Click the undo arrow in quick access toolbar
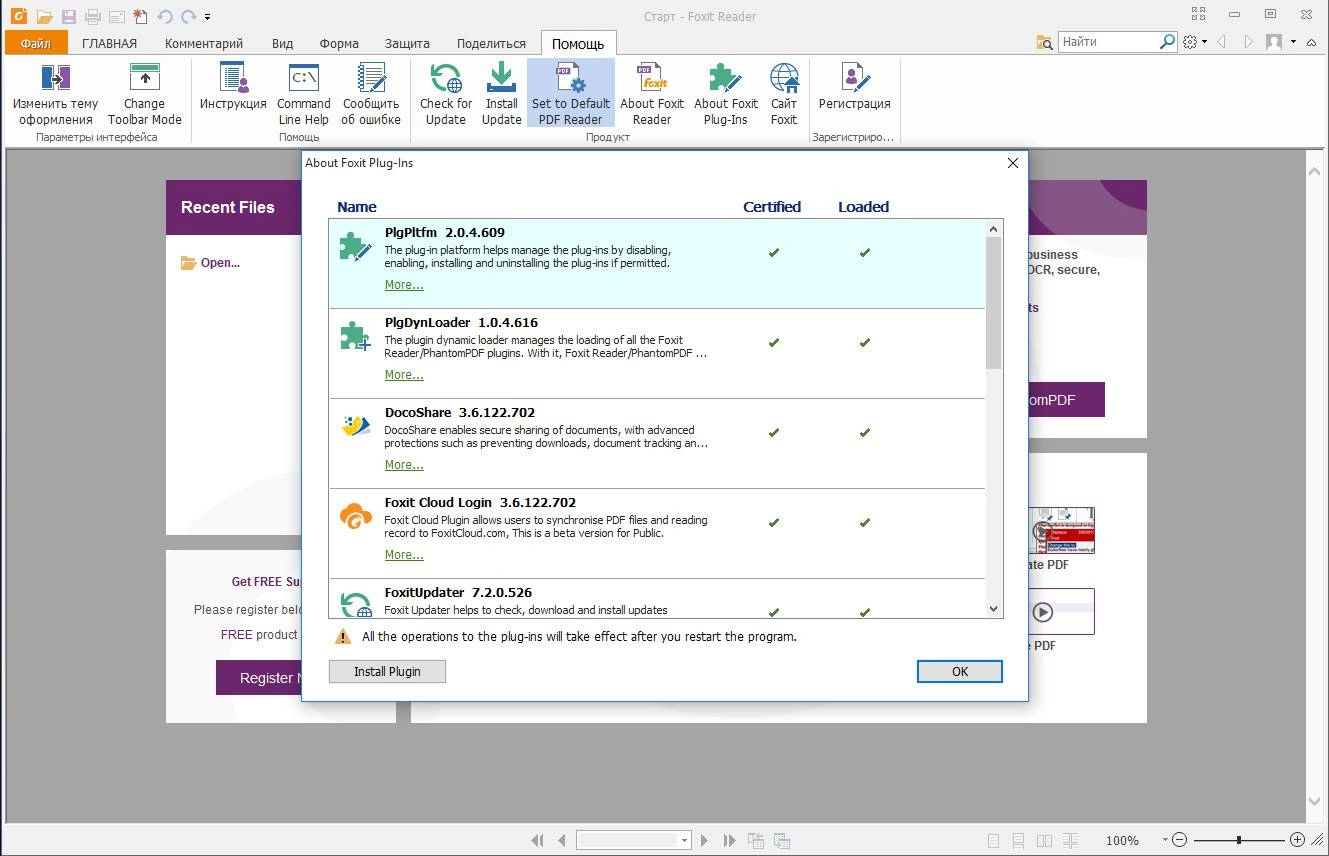 click(x=165, y=17)
